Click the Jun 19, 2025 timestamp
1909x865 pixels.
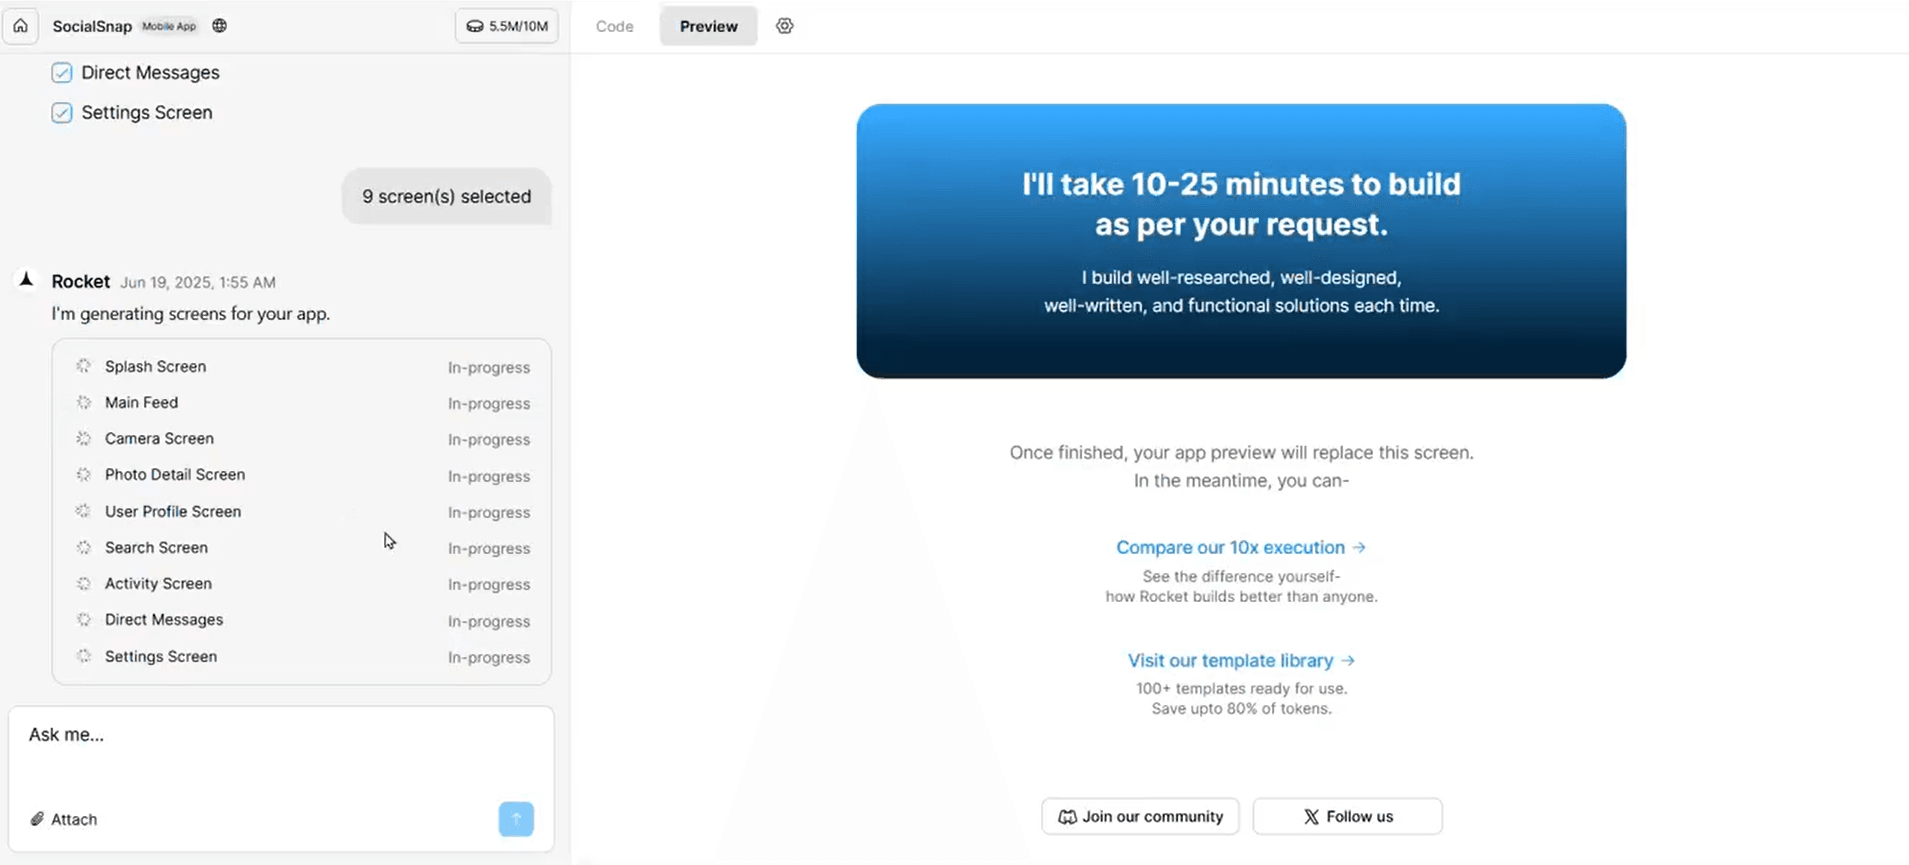coord(198,282)
